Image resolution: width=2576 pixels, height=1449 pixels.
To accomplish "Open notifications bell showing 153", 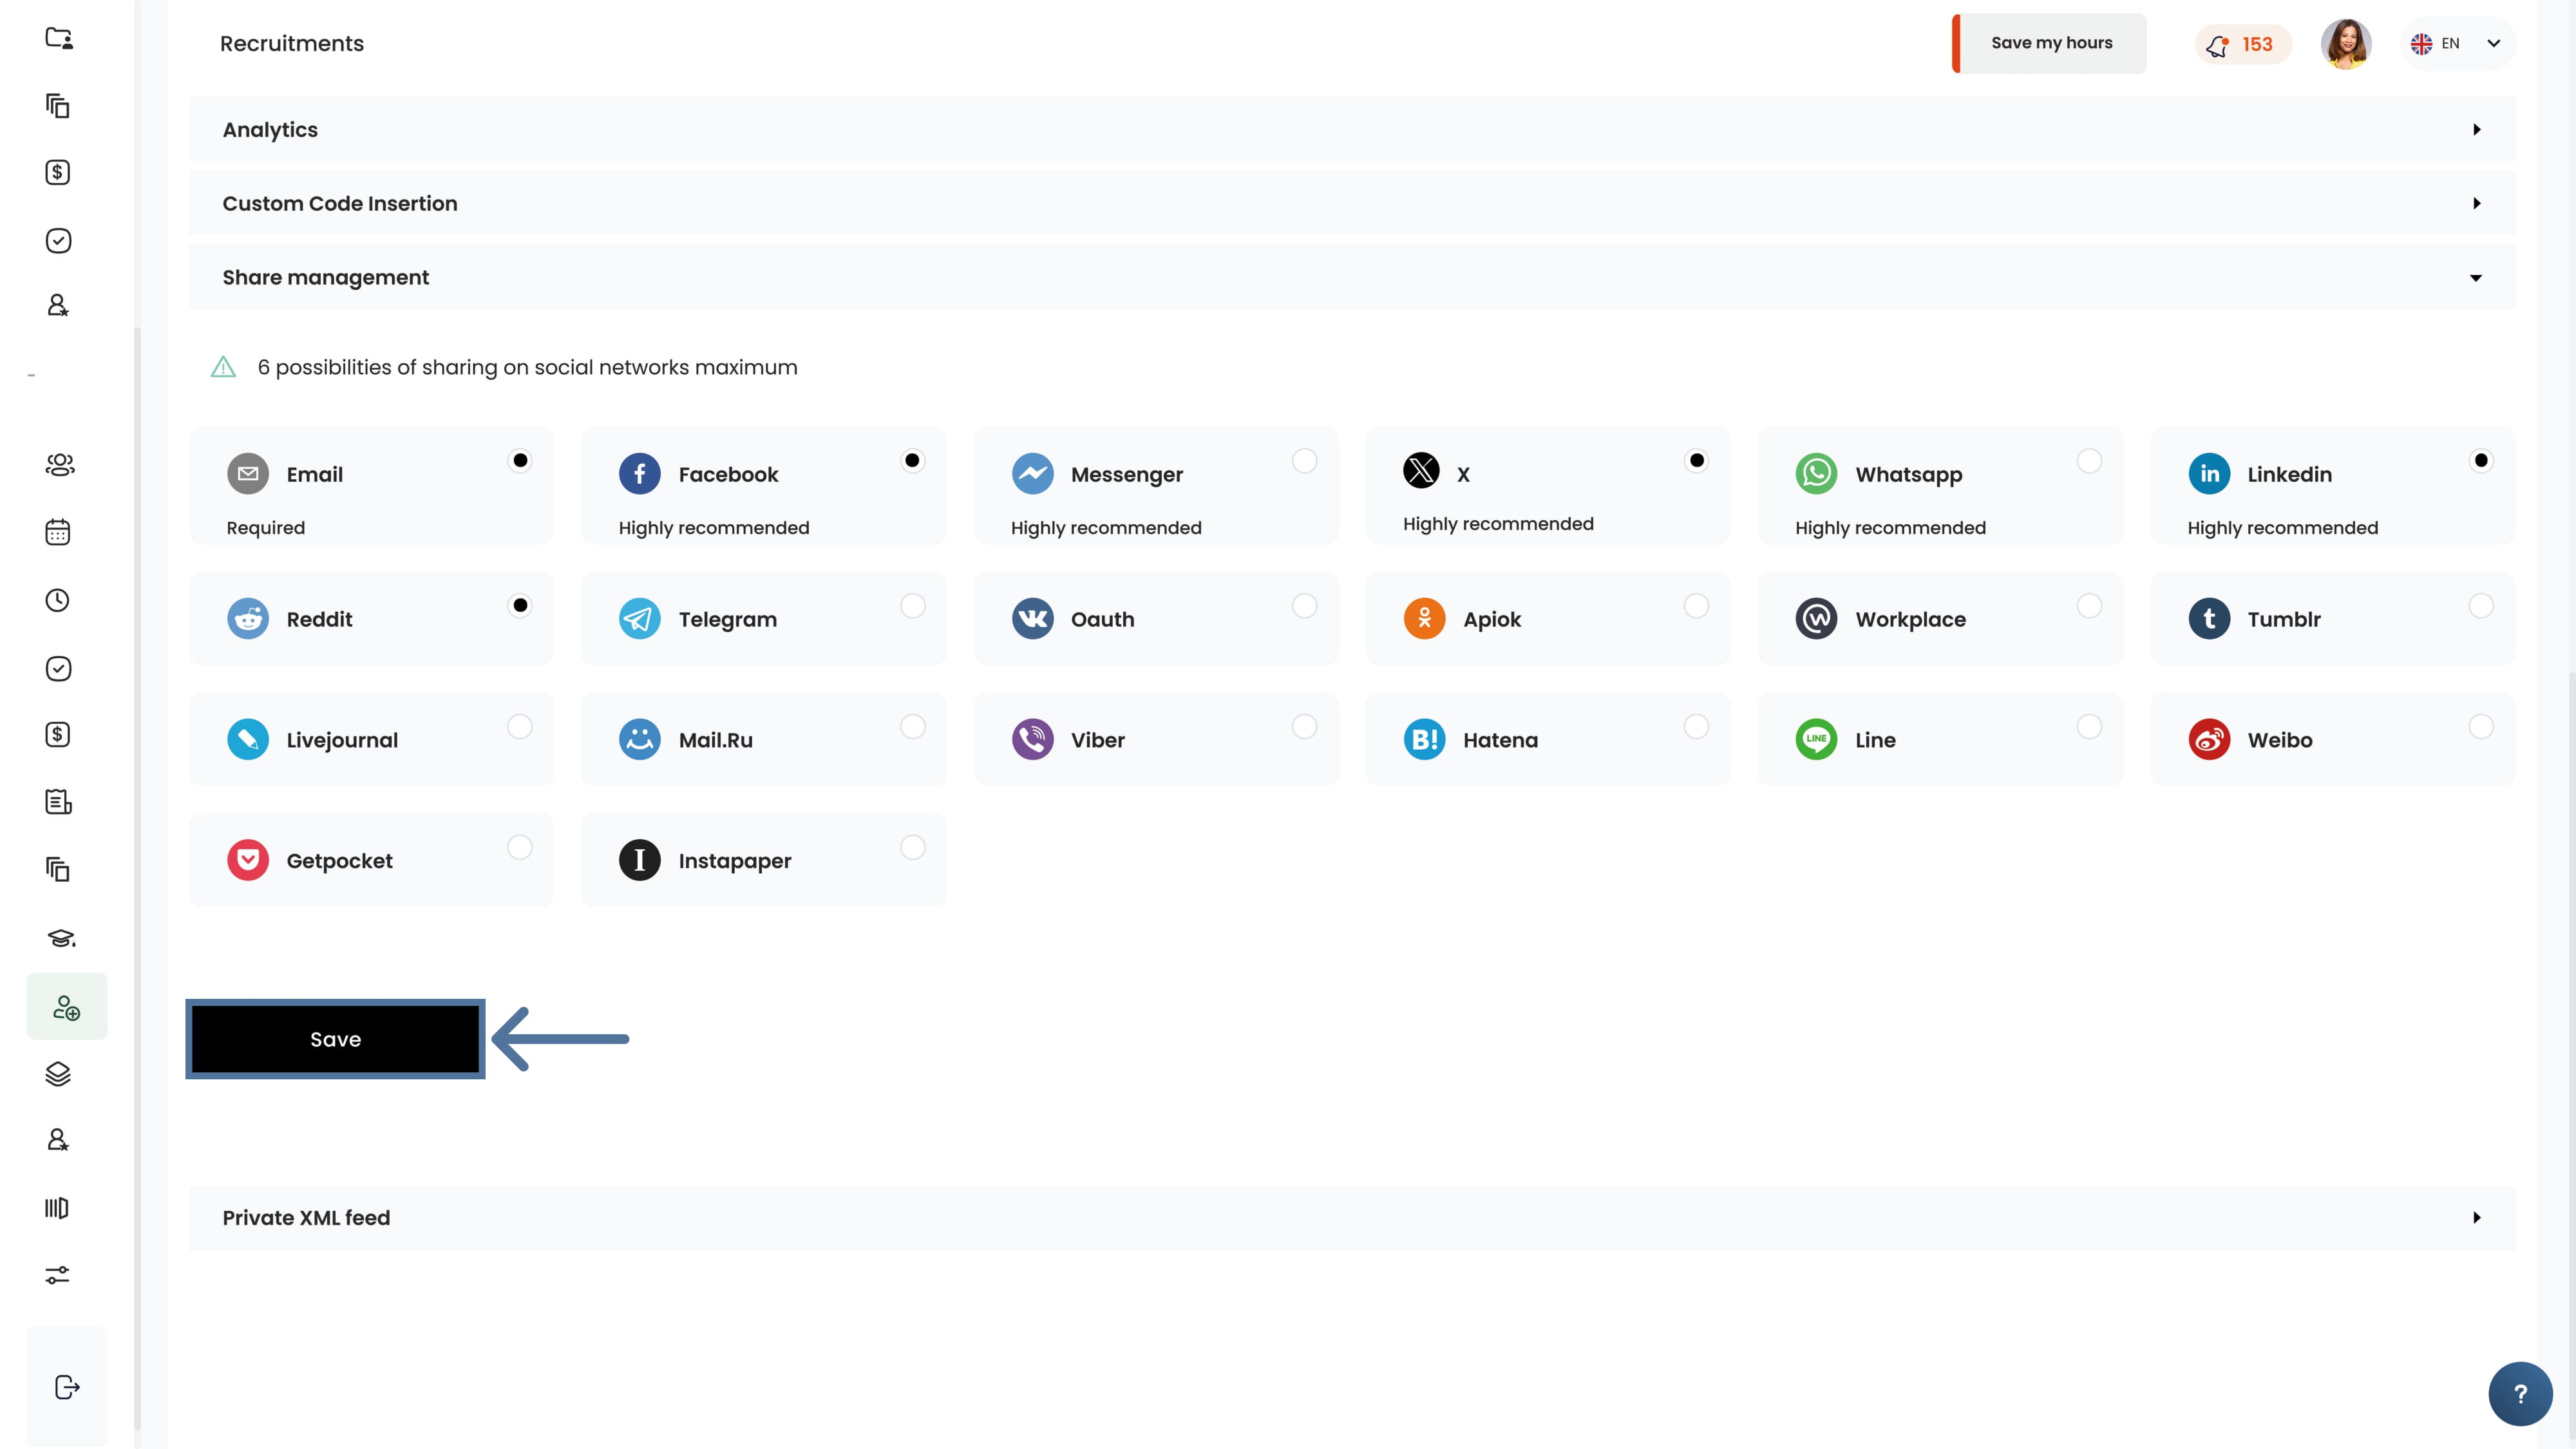I will [2242, 44].
